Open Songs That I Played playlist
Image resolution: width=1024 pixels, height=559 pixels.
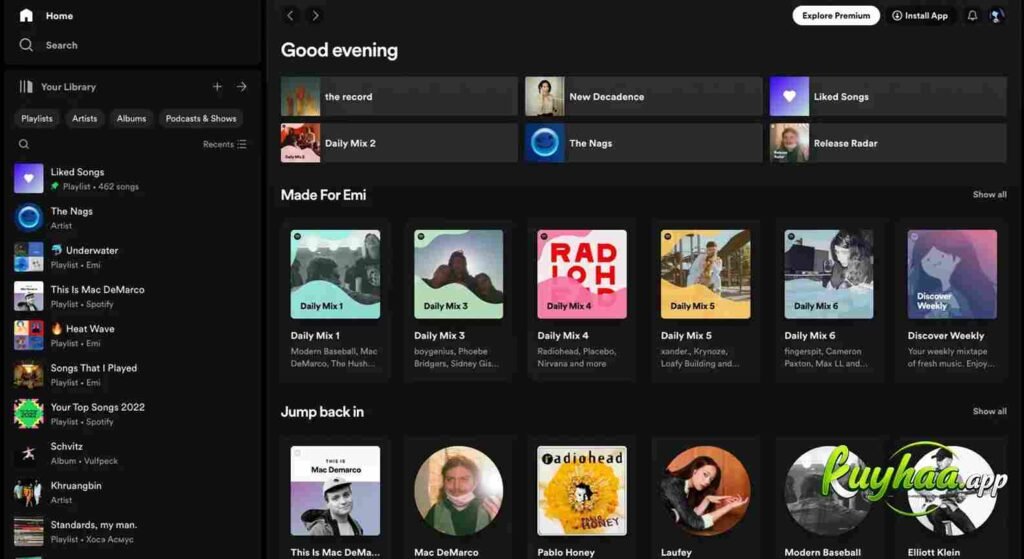131,375
